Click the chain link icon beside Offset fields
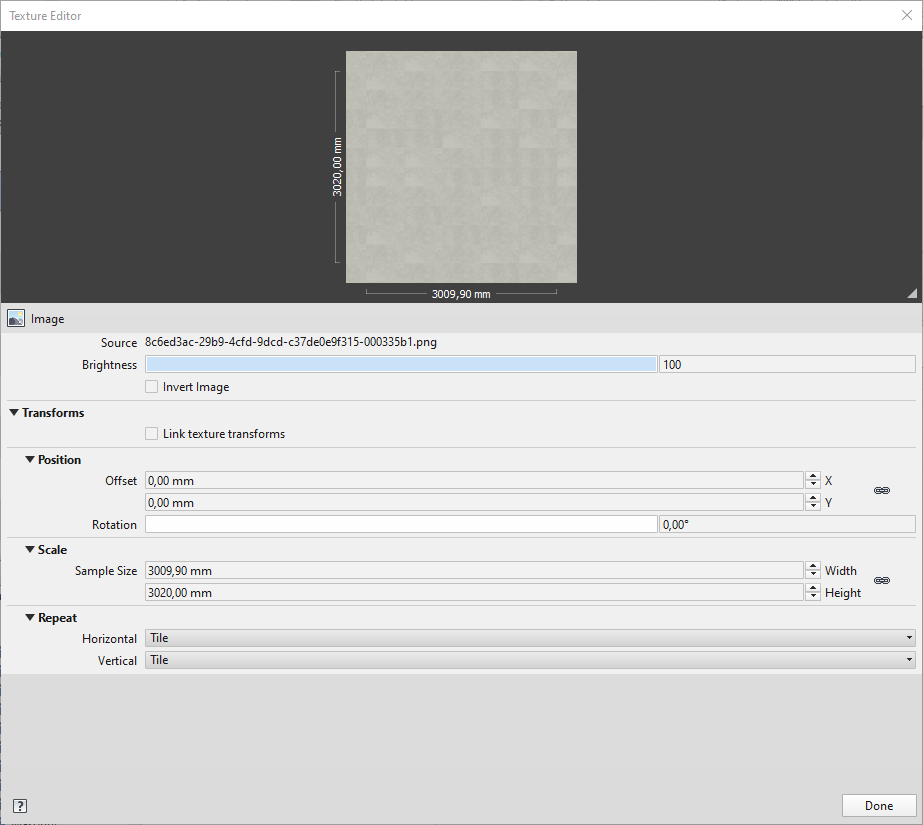The width and height of the screenshot is (923, 825). (x=881, y=490)
